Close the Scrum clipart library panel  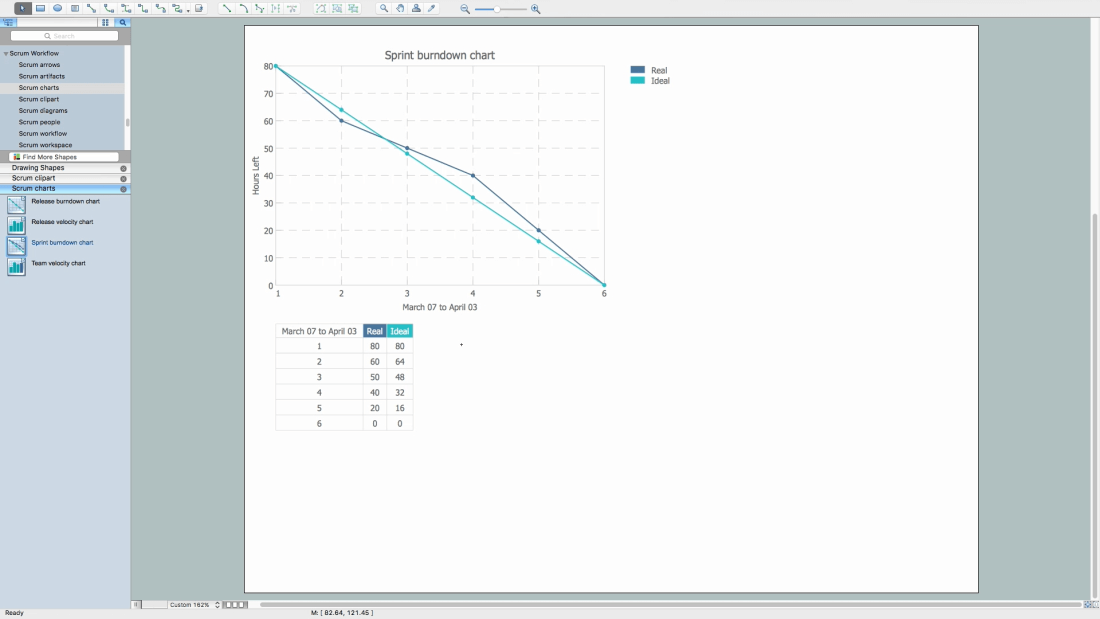[x=123, y=179]
